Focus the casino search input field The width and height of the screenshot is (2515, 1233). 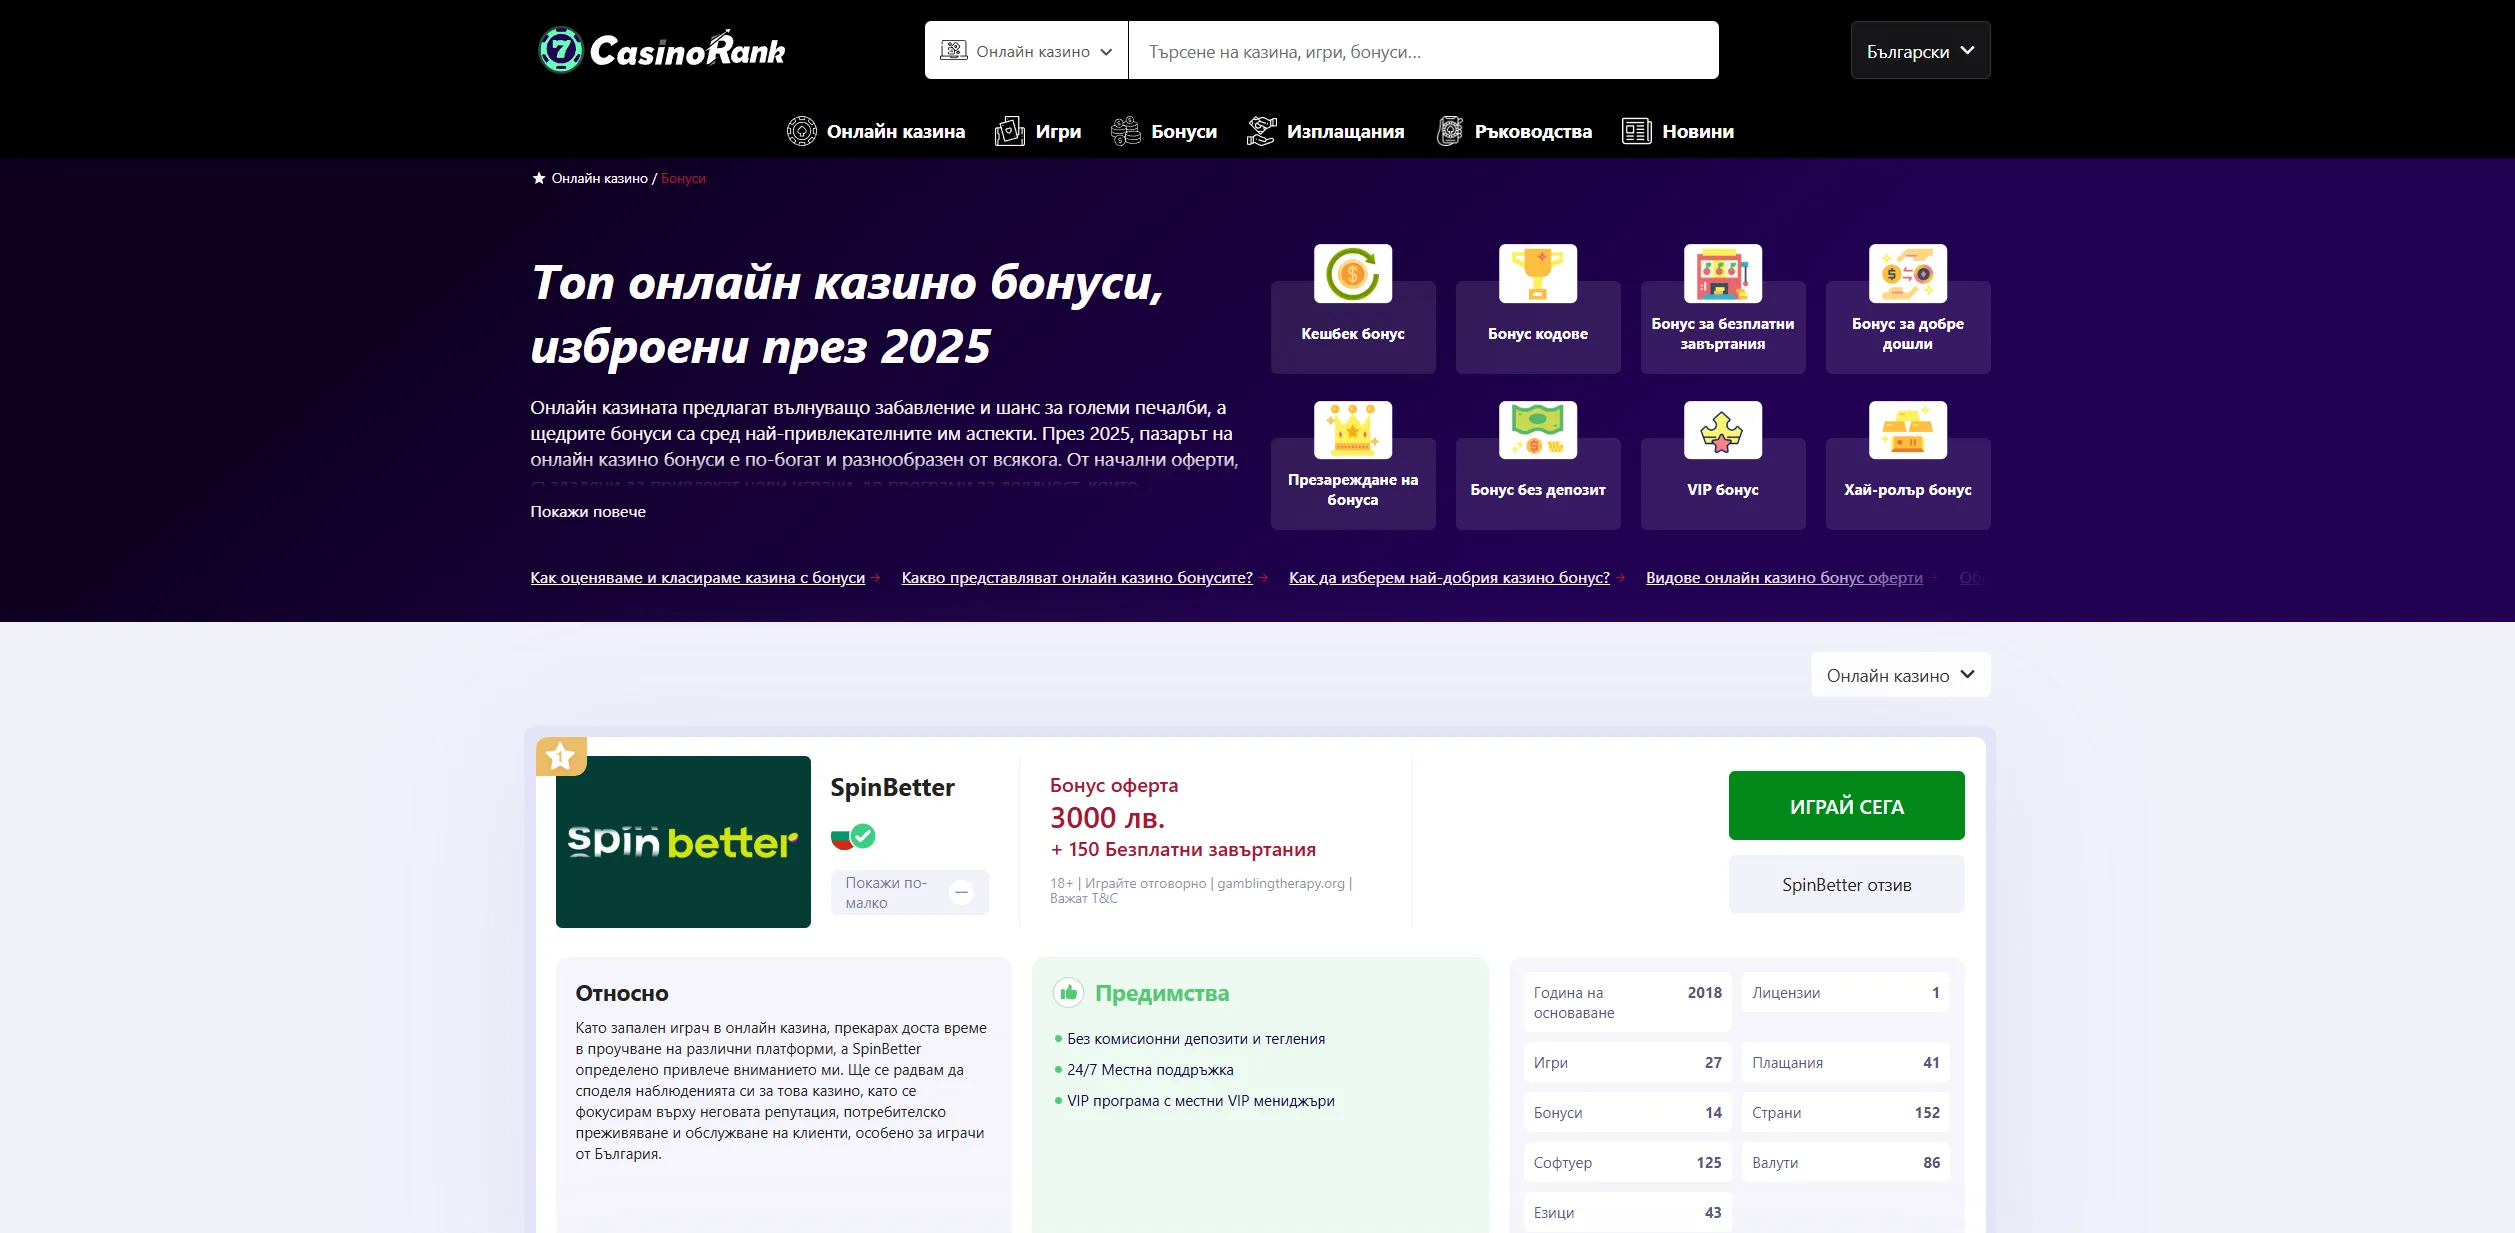click(1423, 51)
